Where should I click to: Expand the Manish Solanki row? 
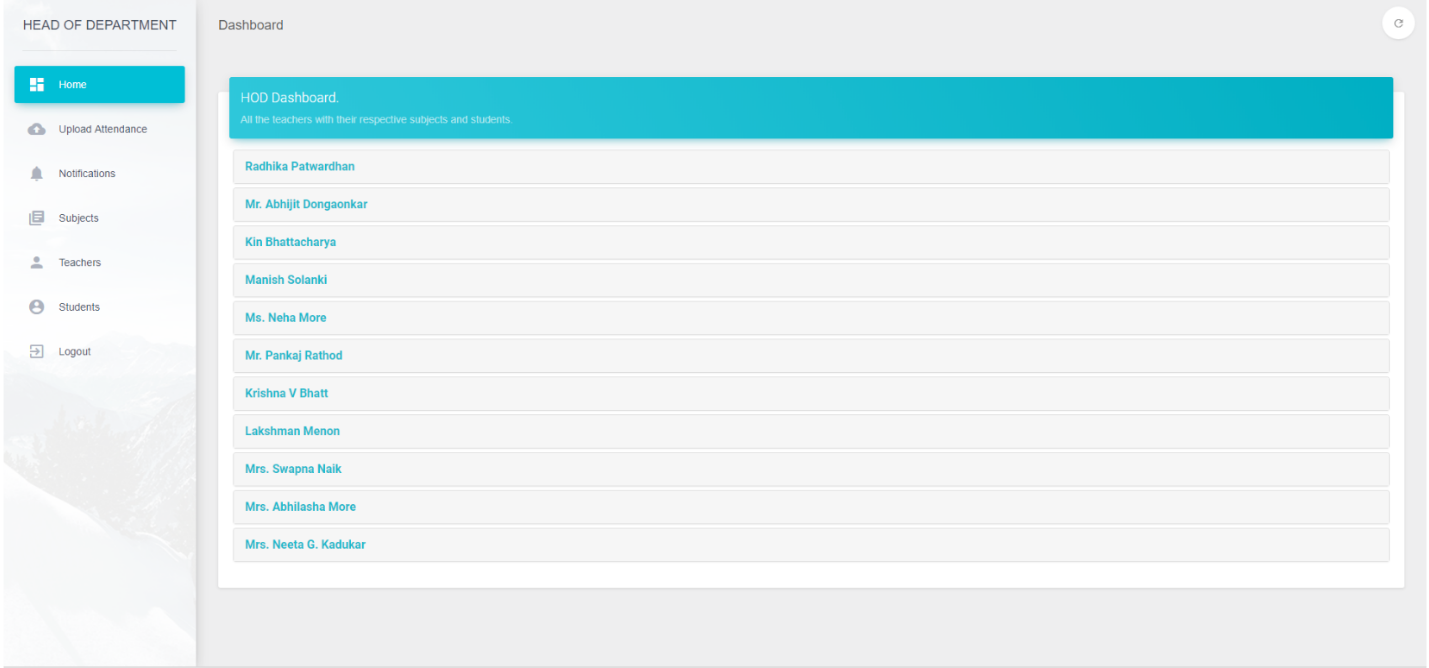click(811, 280)
